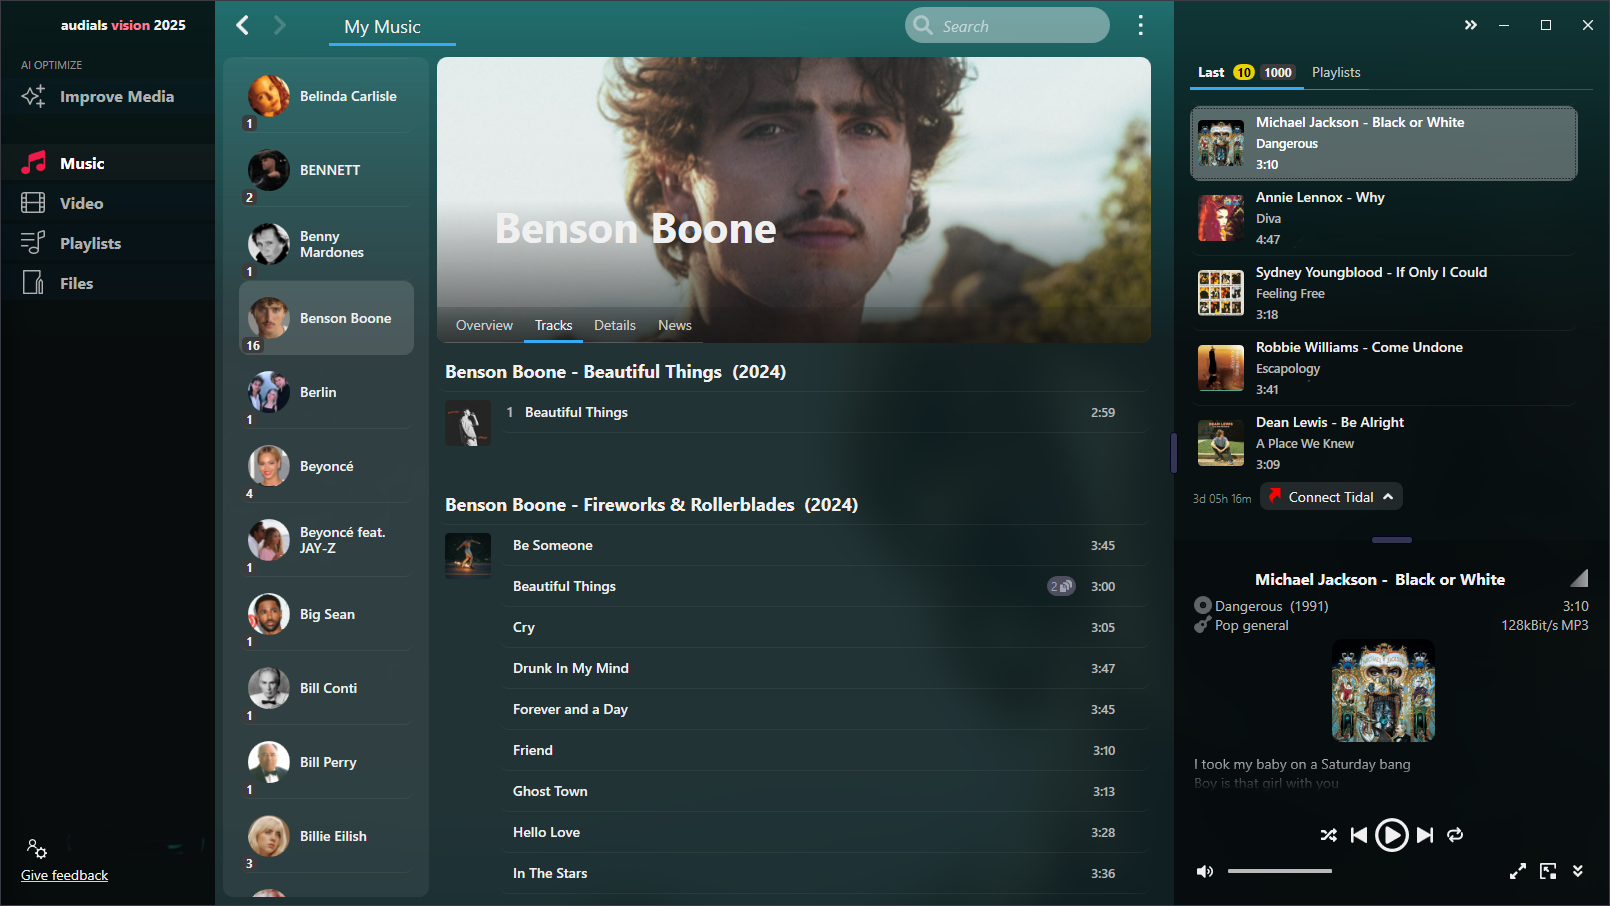Screen dimensions: 1610x906
Task: Skip to previous track
Action: point(1358,835)
